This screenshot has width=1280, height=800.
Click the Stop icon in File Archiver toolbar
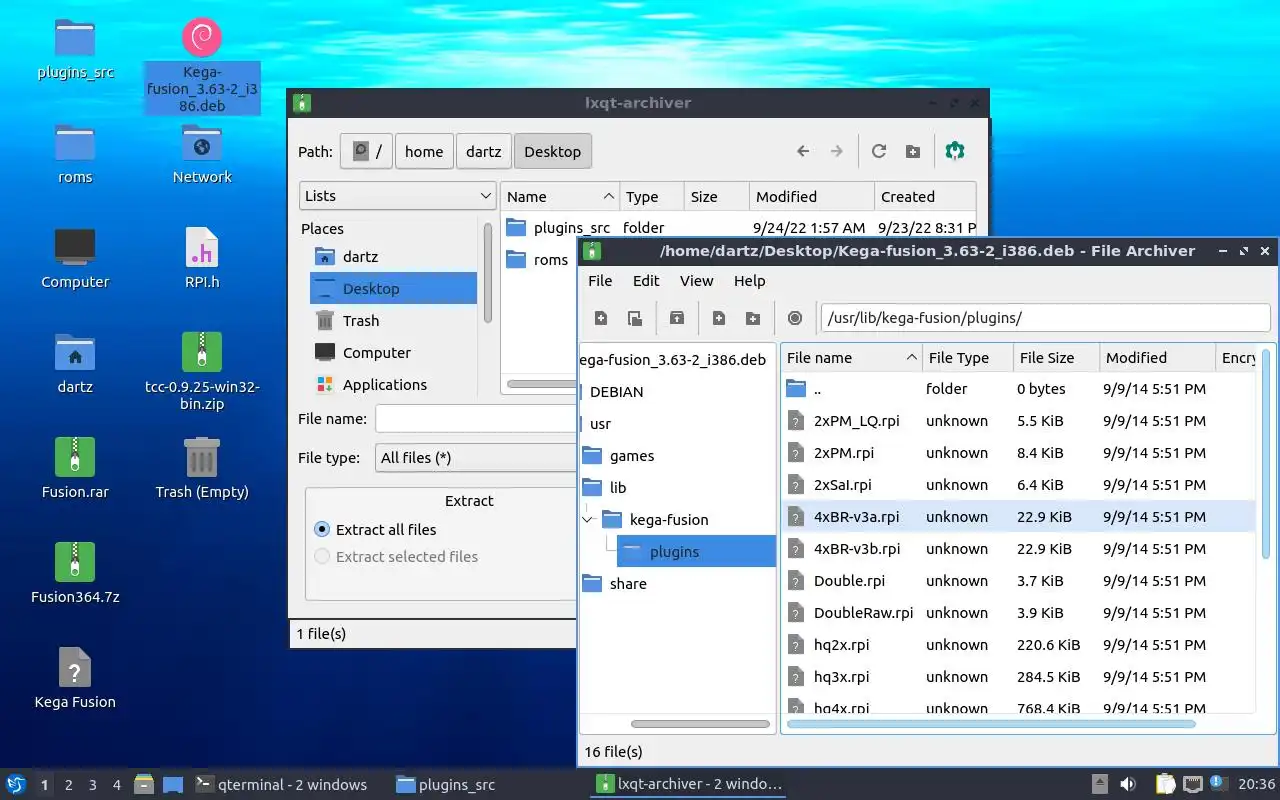pos(795,318)
